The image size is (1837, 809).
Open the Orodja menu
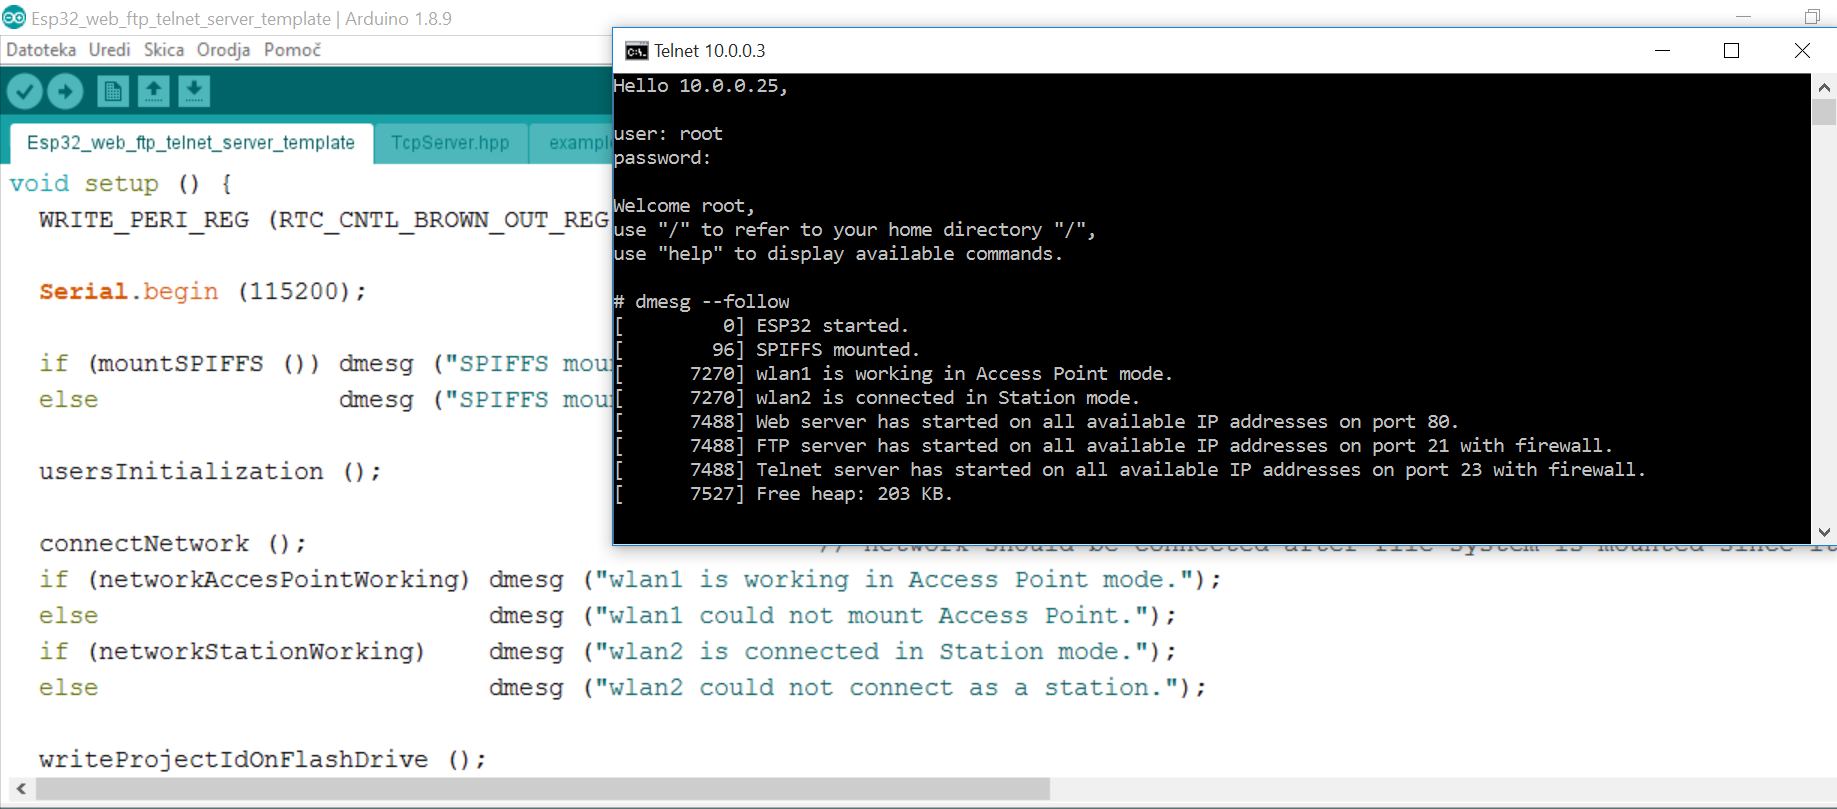[223, 50]
